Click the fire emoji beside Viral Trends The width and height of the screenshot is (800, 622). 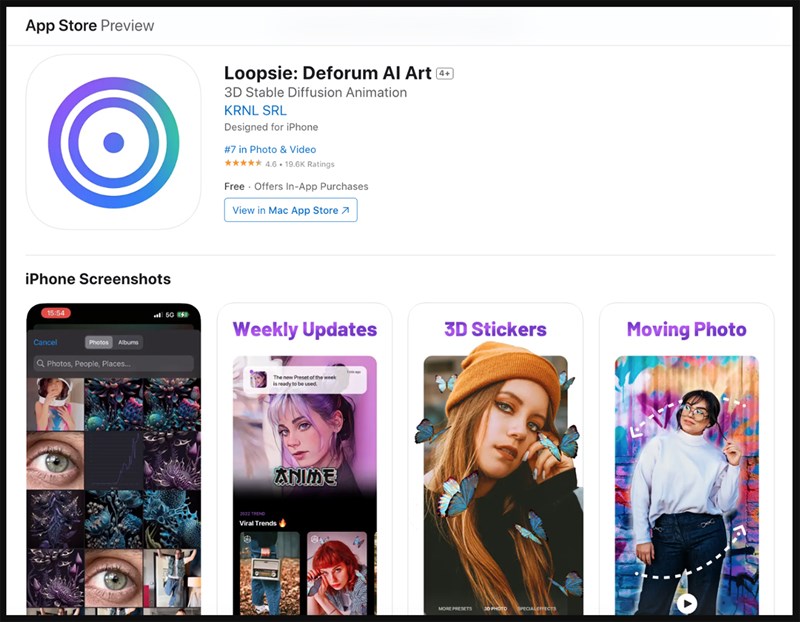point(283,523)
